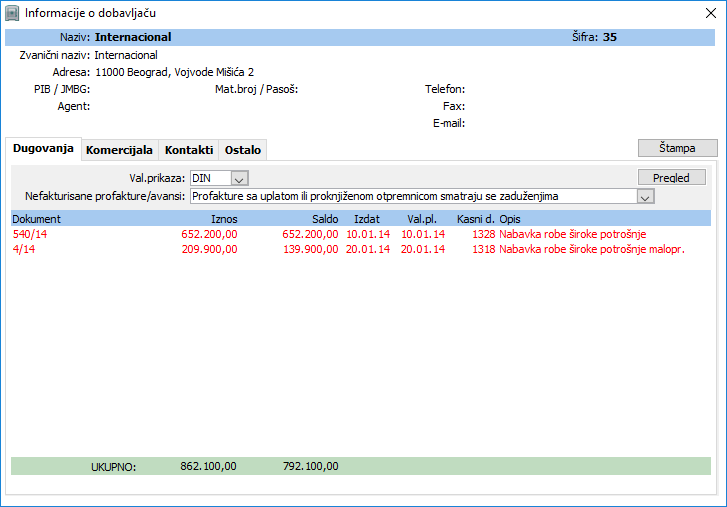
Task: Click the 1318 days late value
Action: coord(484,249)
